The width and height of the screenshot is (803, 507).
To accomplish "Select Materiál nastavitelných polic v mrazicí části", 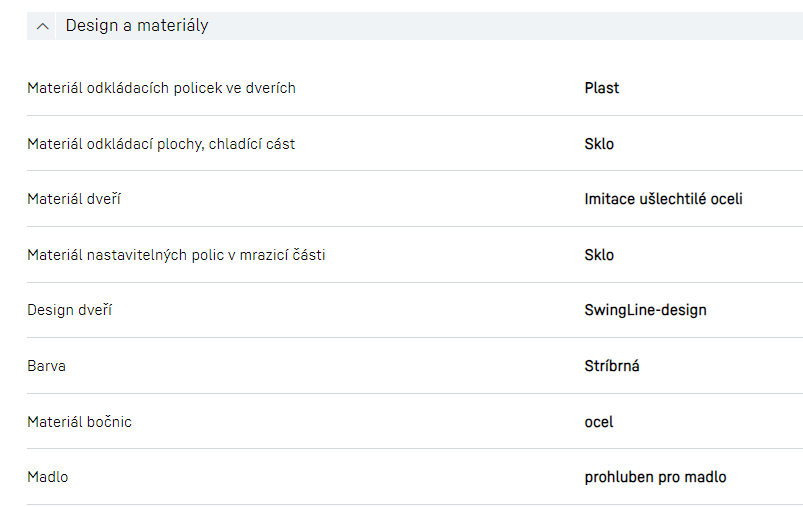I will click(176, 255).
